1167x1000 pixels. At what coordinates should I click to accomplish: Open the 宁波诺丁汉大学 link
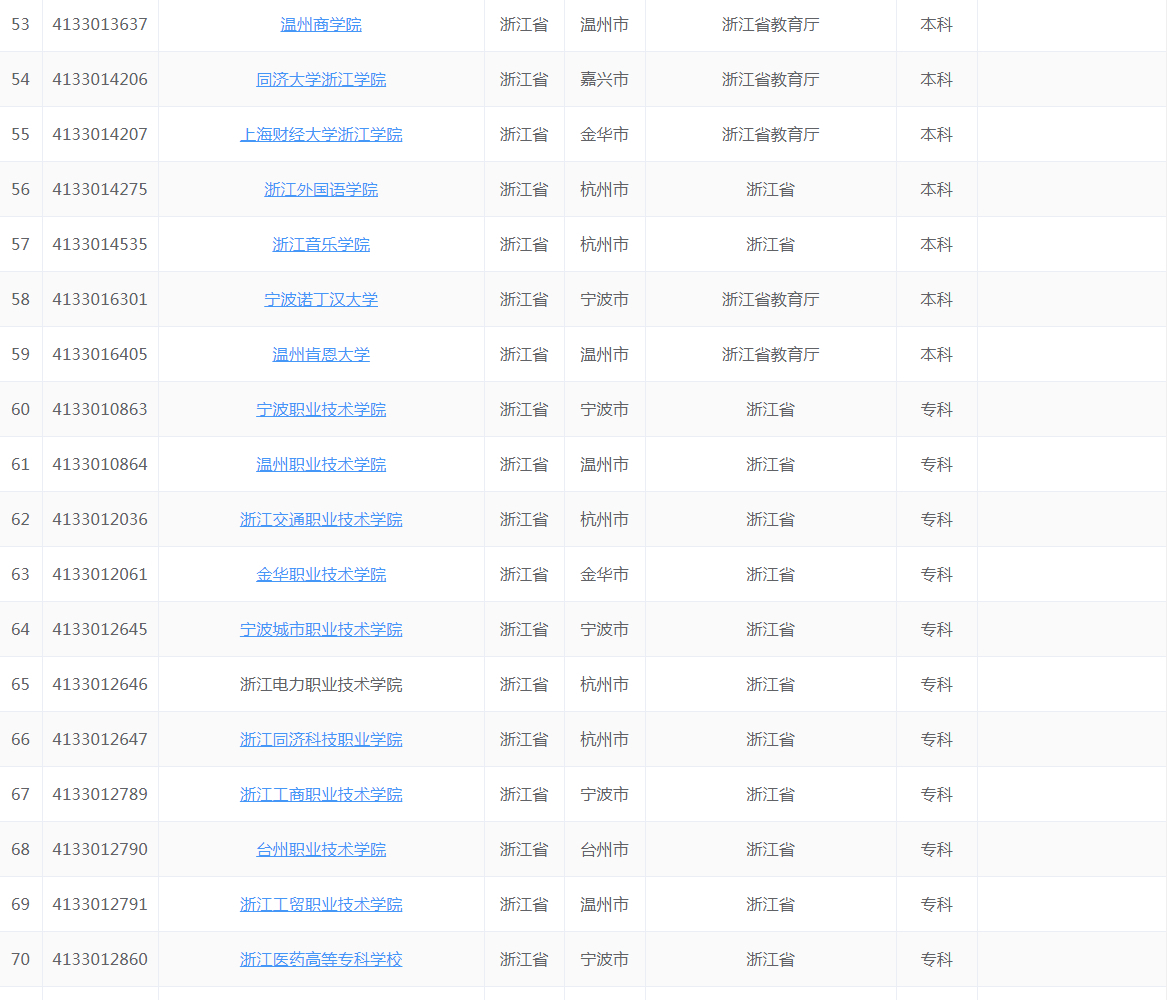(x=321, y=300)
